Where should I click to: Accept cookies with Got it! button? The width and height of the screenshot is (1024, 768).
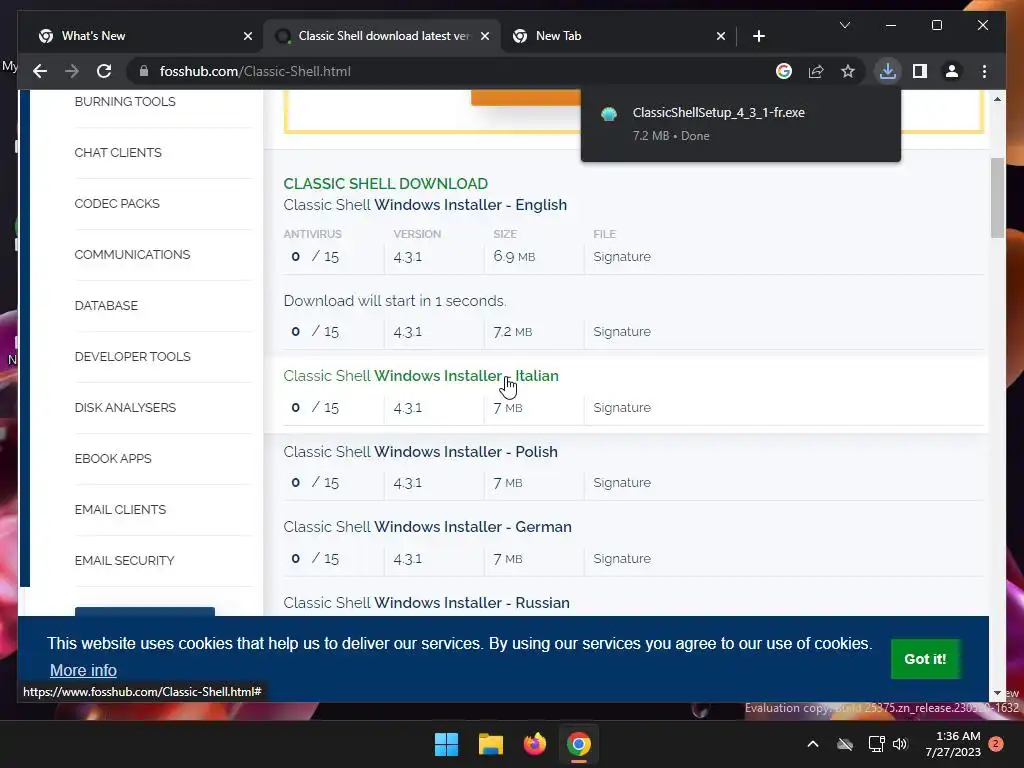pos(925,659)
